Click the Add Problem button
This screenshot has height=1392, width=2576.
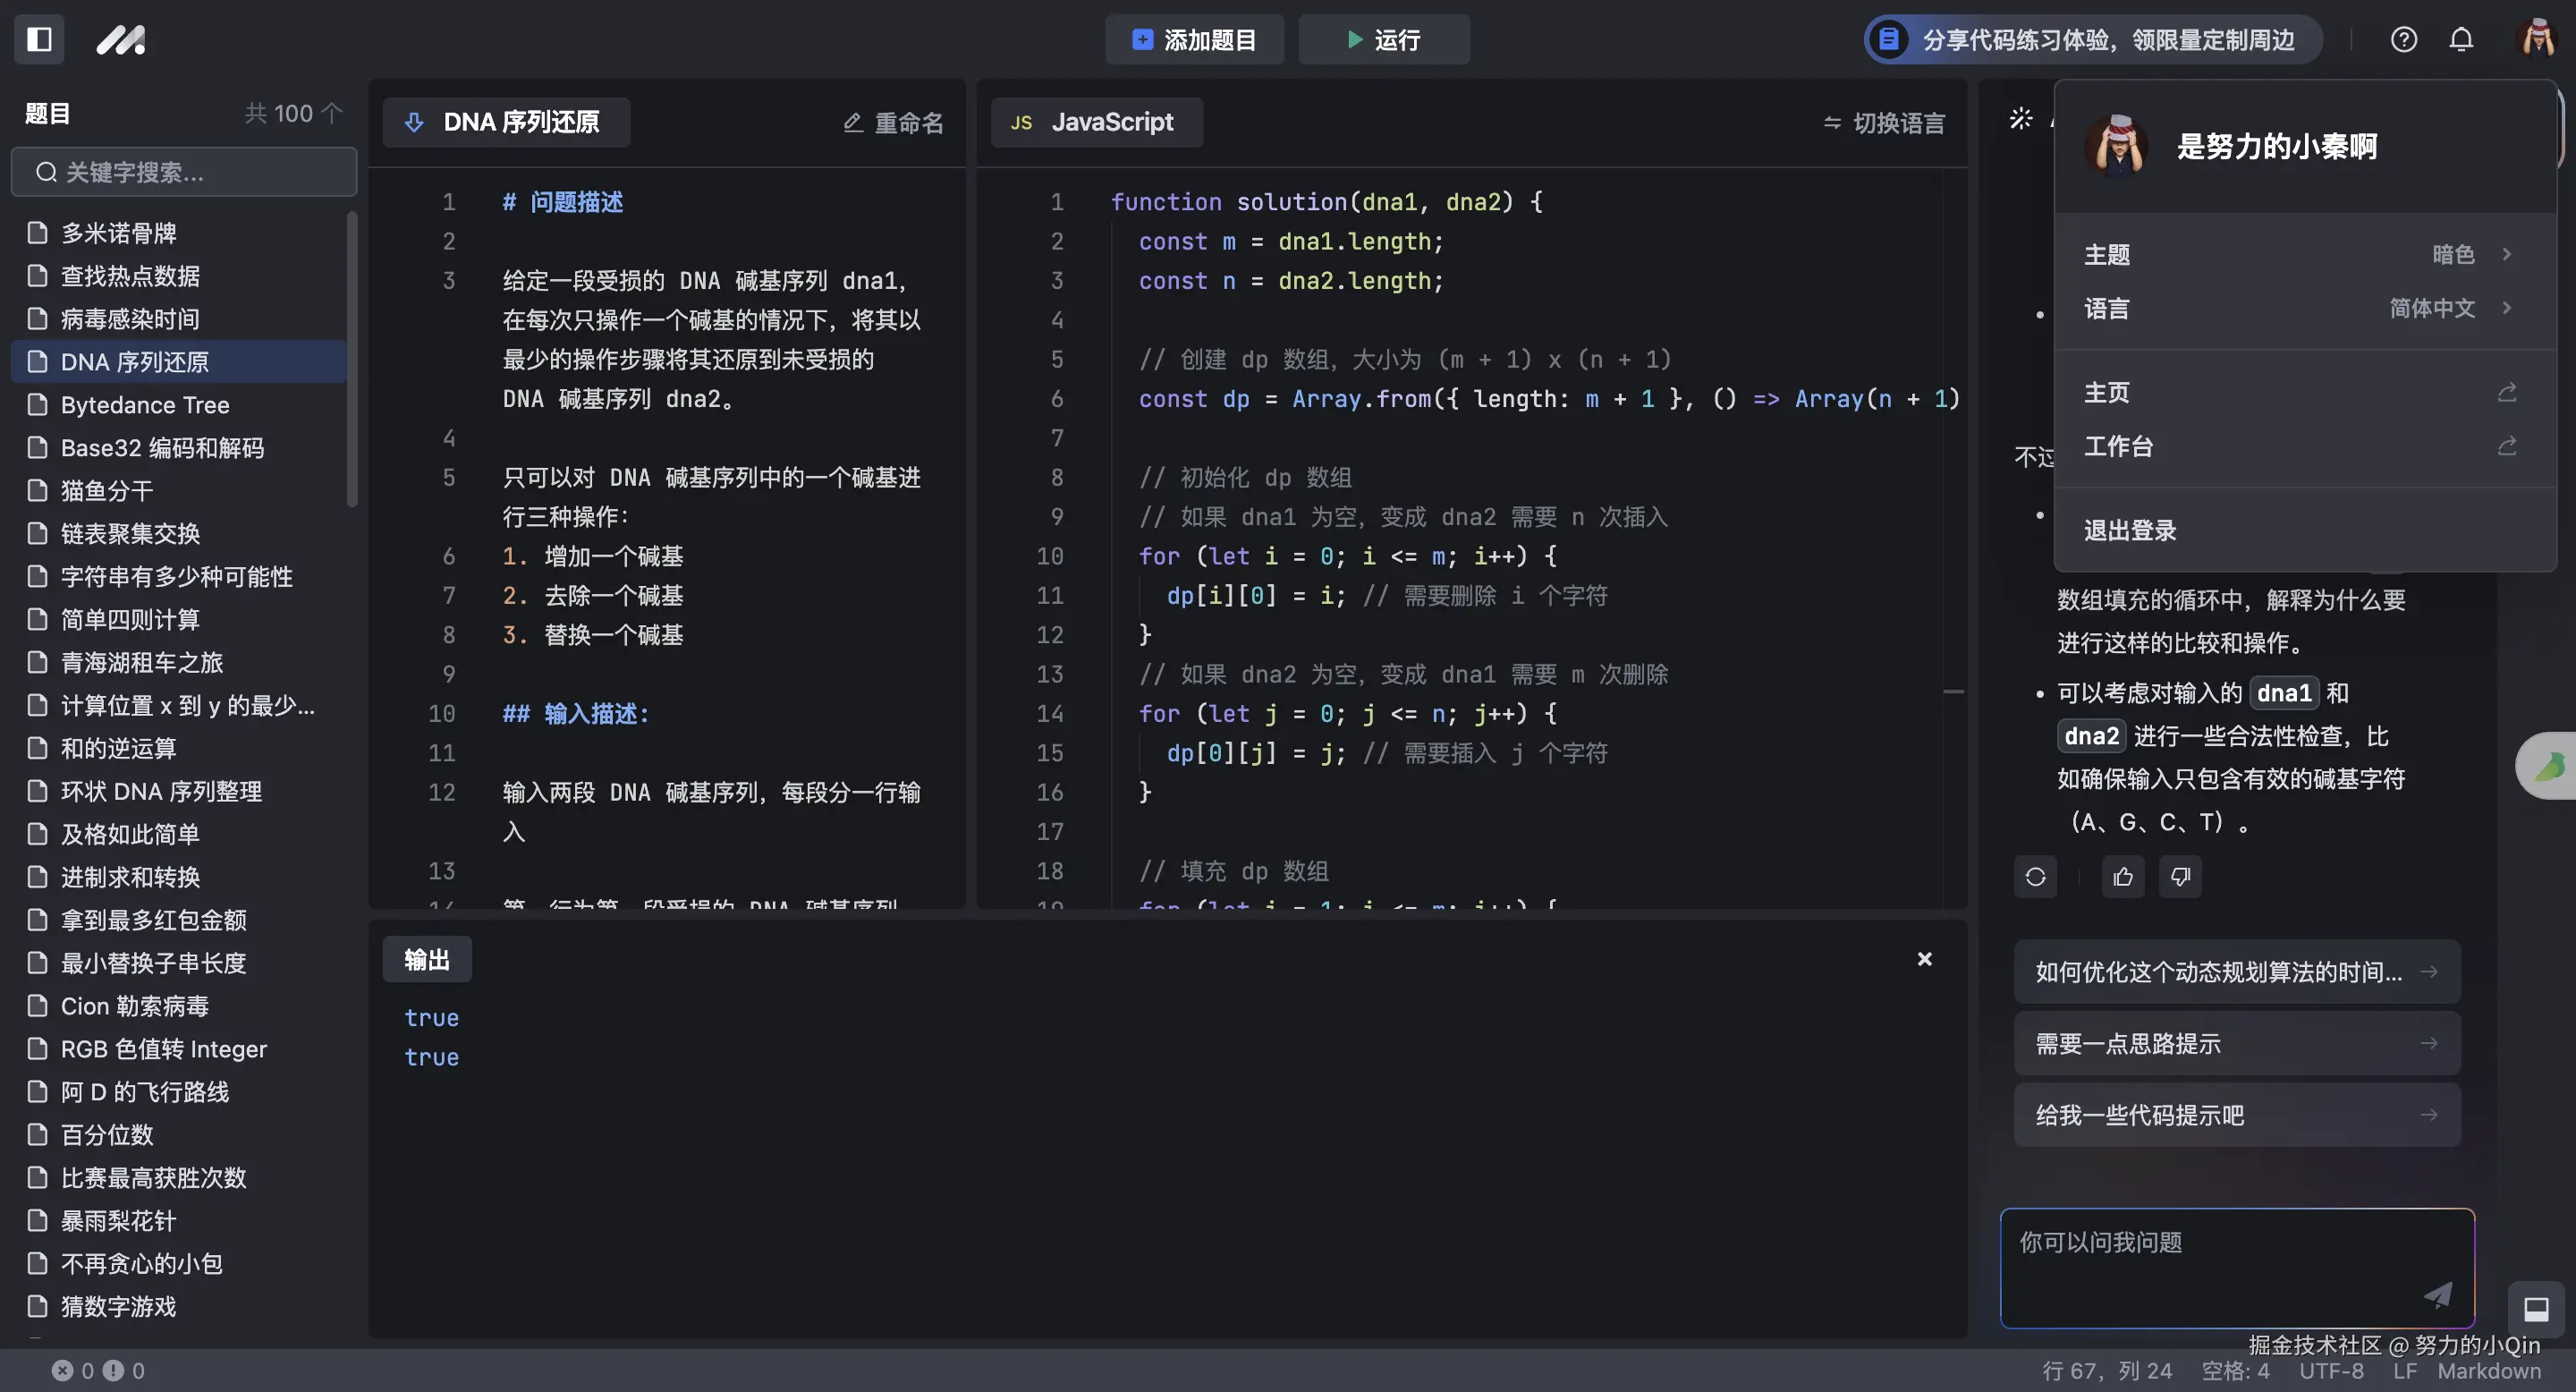(x=1193, y=39)
